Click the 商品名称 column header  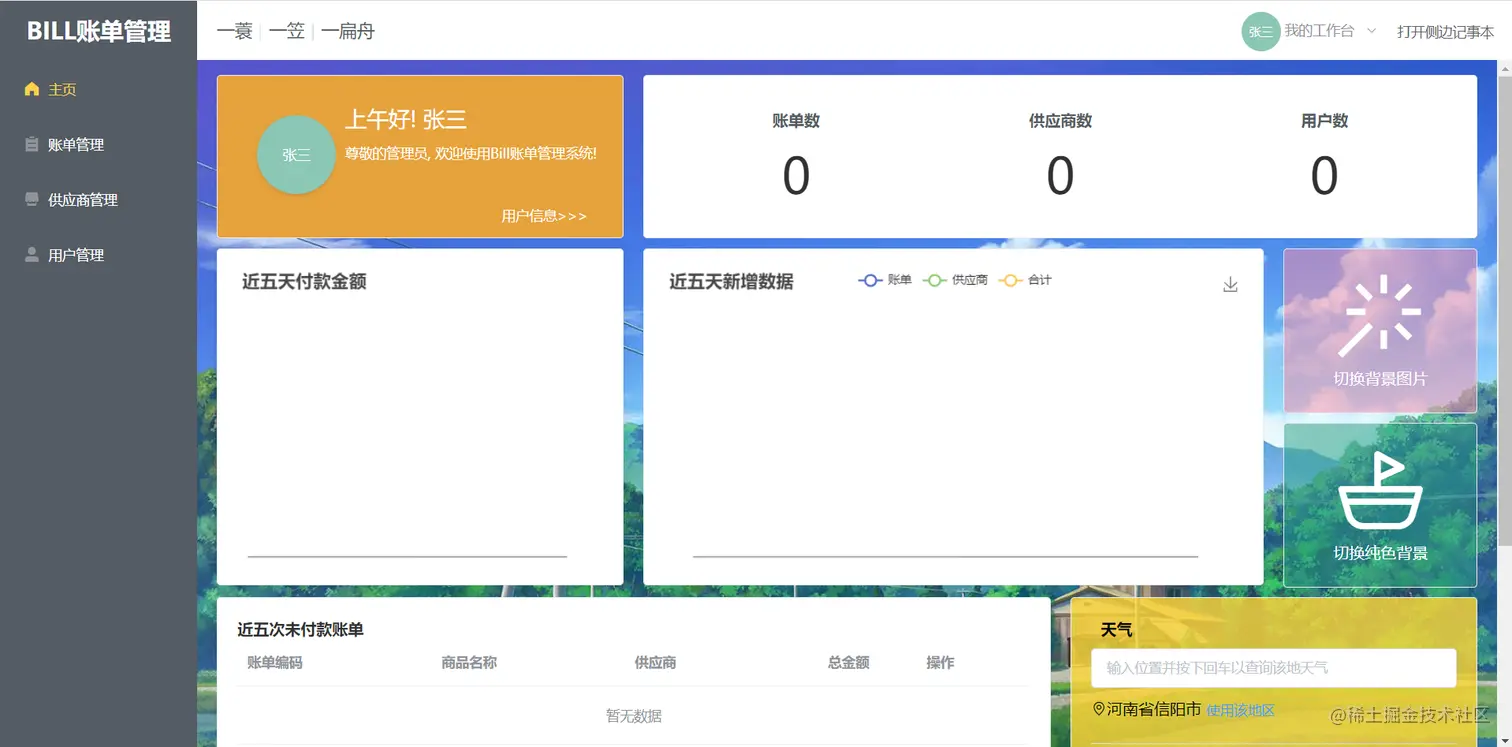469,662
